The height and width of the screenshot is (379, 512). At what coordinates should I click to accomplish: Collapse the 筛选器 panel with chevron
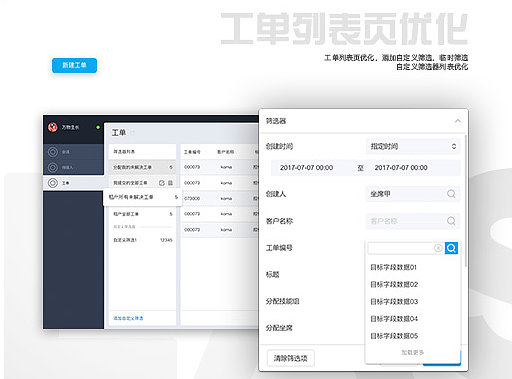458,121
